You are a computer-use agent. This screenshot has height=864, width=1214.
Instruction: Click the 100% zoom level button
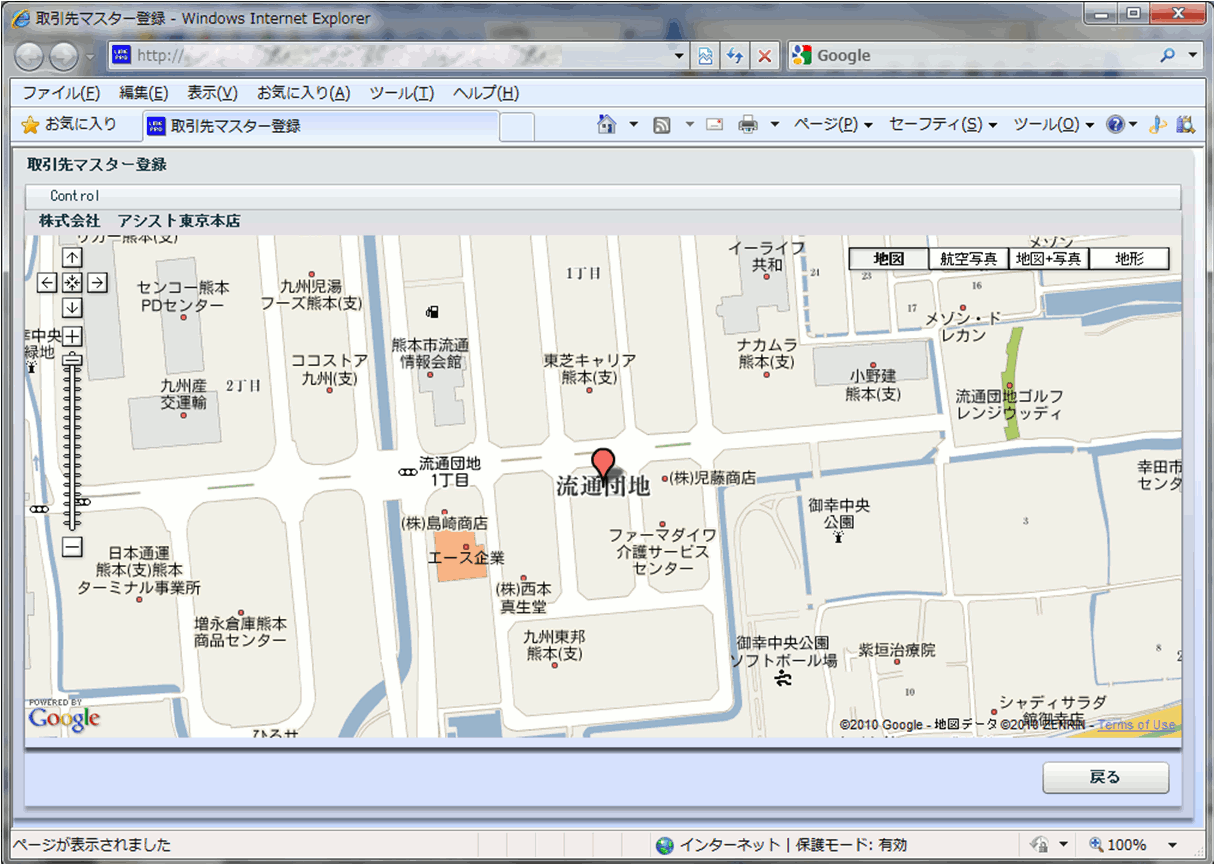coord(1118,846)
